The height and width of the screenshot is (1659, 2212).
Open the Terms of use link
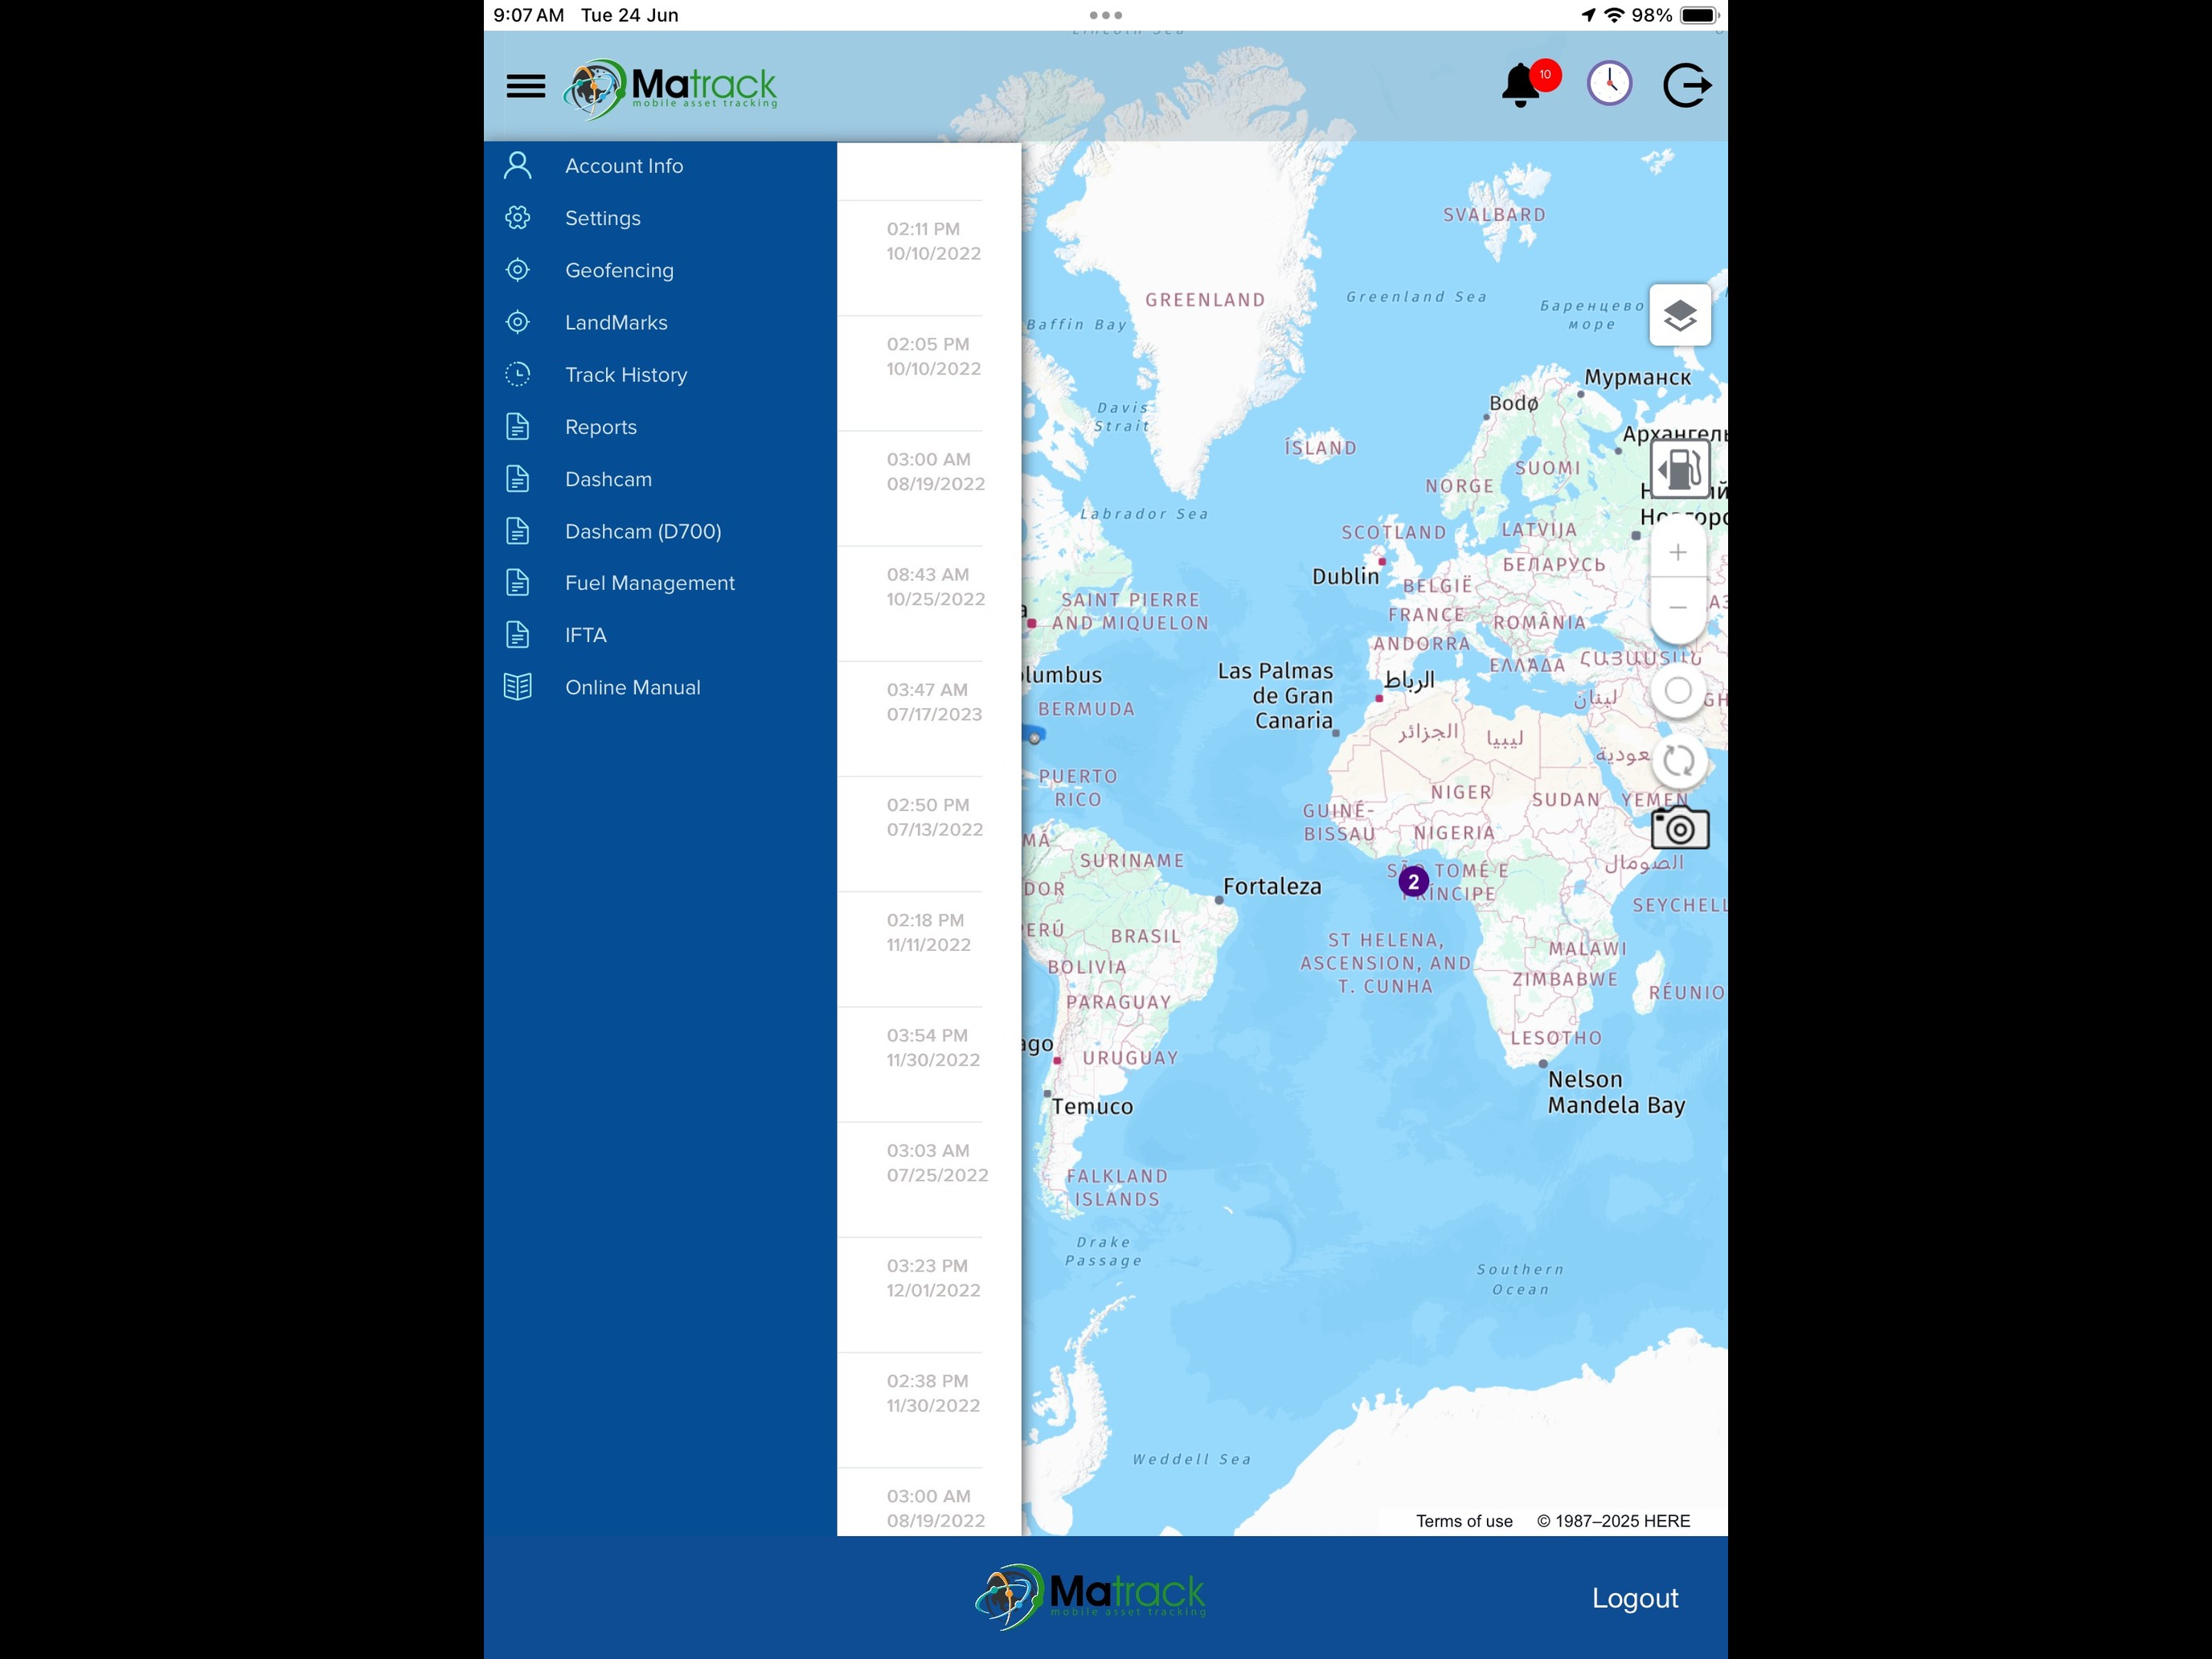click(1463, 1521)
